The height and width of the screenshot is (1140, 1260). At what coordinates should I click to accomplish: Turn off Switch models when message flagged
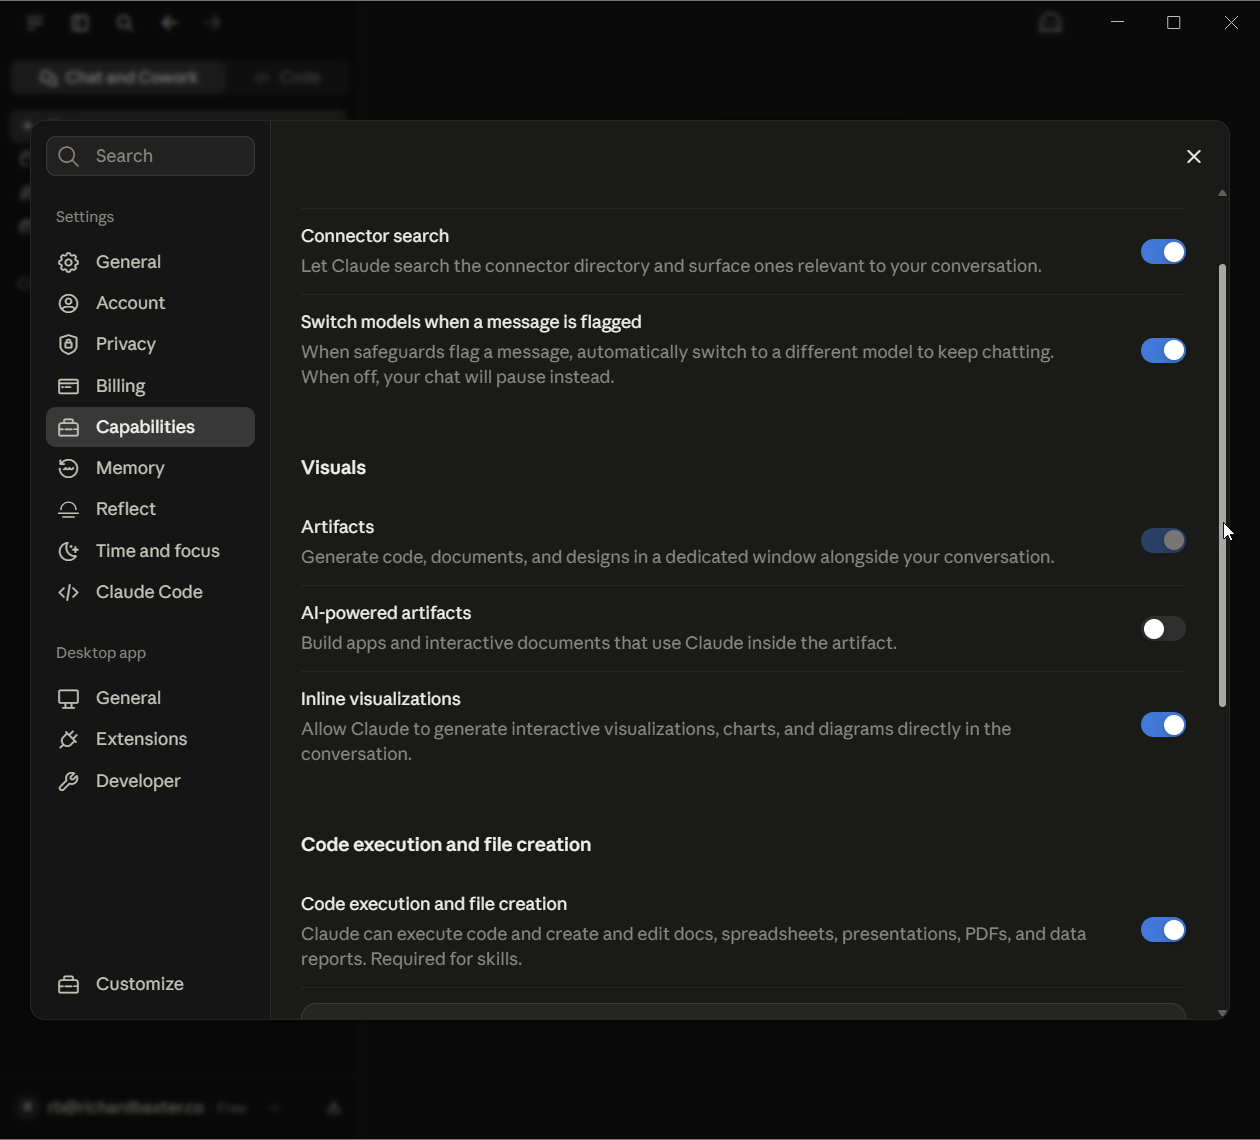1163,350
